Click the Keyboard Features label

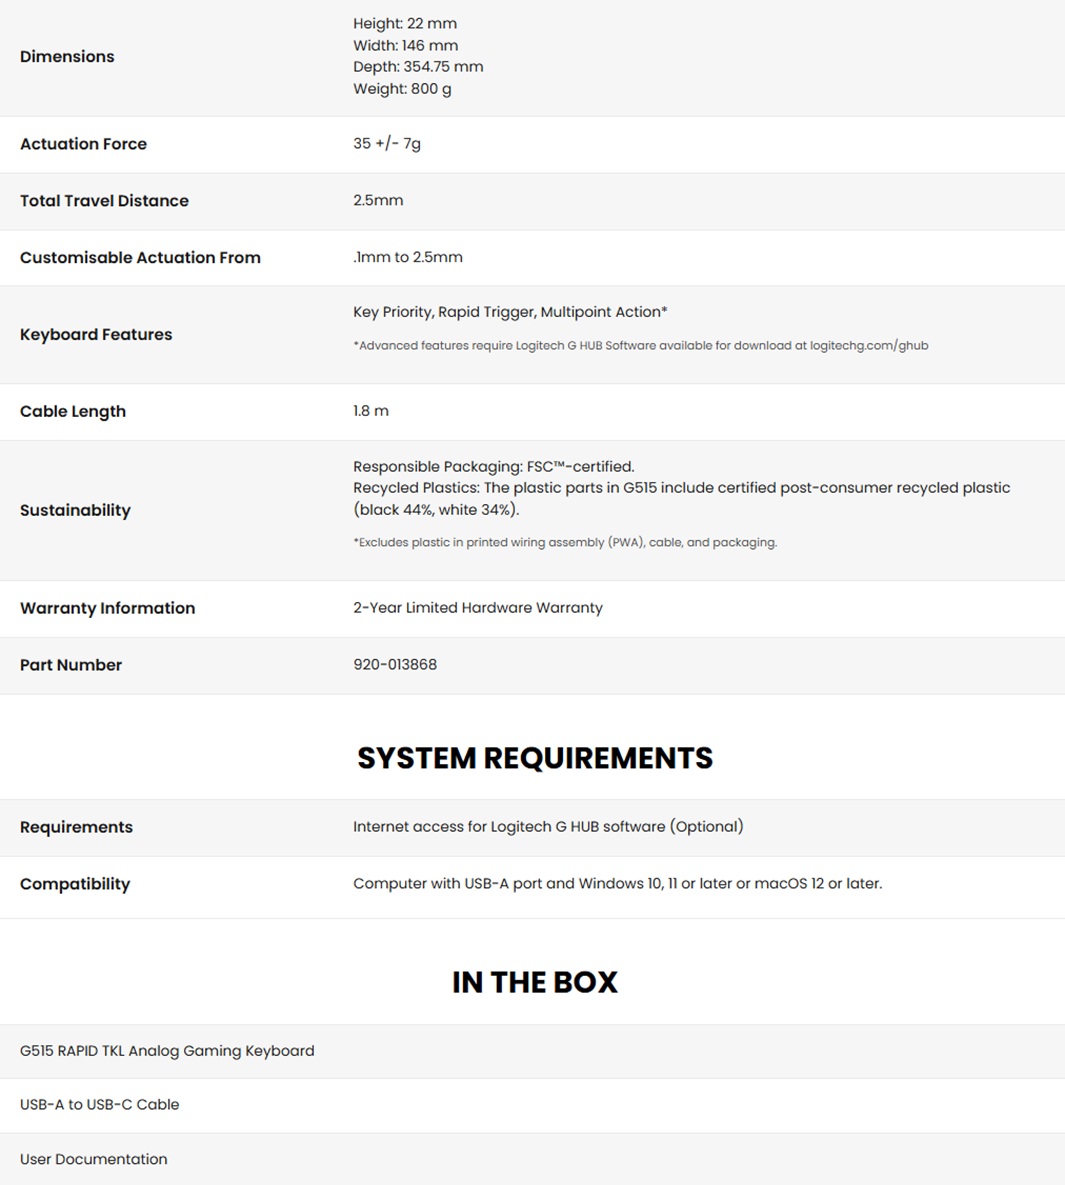point(96,335)
